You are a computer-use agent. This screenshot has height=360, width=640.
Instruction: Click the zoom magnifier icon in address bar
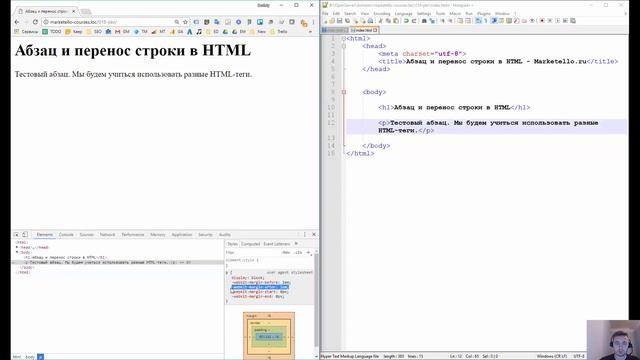177,22
